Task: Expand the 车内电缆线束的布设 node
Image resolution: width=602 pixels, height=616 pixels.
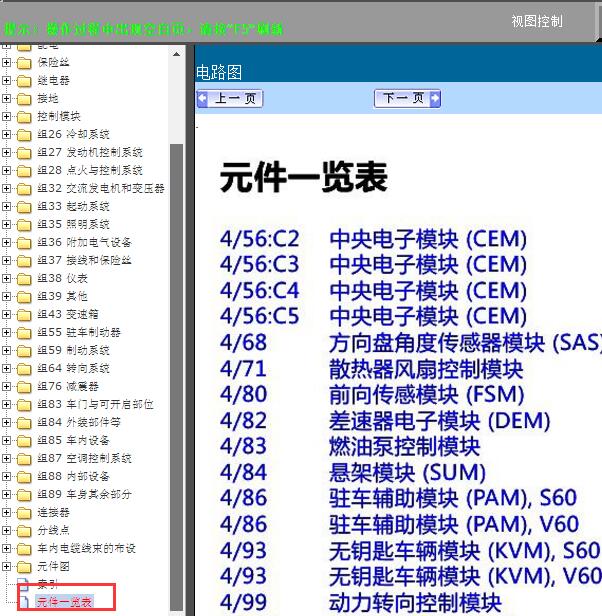Action: point(6,548)
